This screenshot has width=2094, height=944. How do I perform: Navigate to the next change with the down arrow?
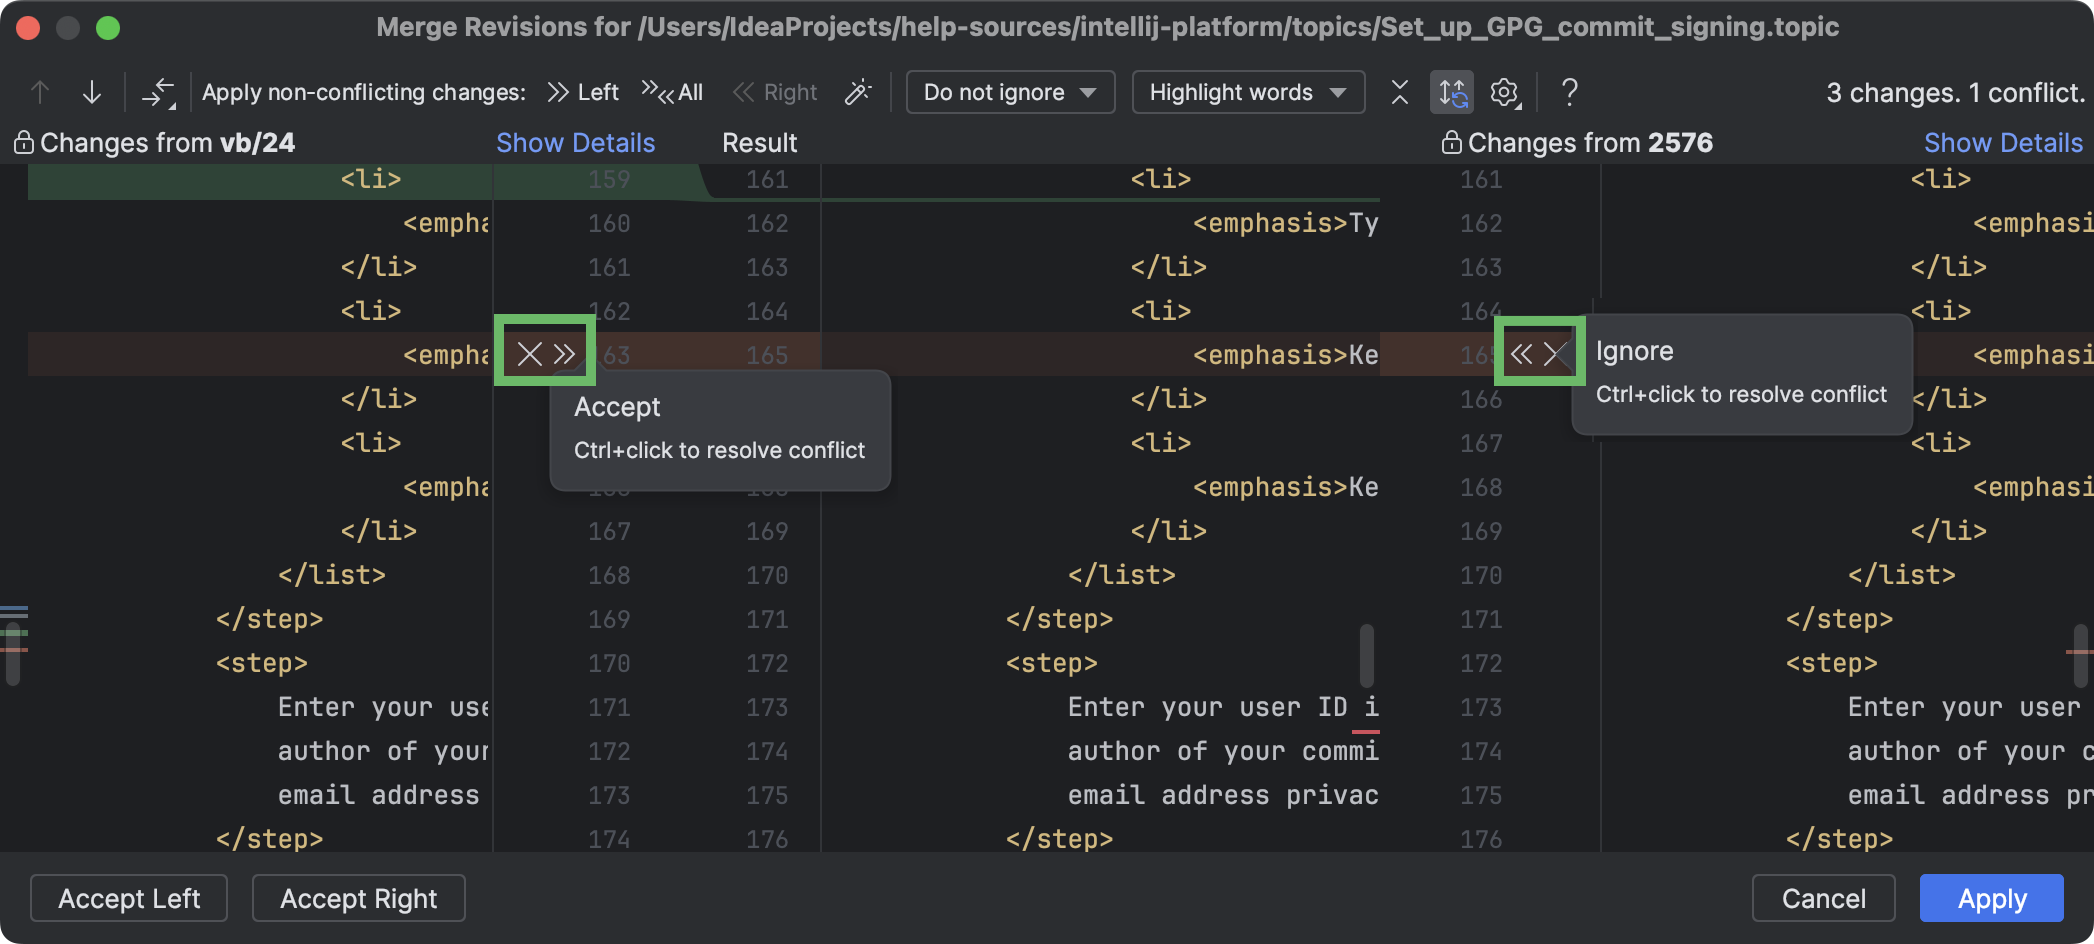coord(92,92)
